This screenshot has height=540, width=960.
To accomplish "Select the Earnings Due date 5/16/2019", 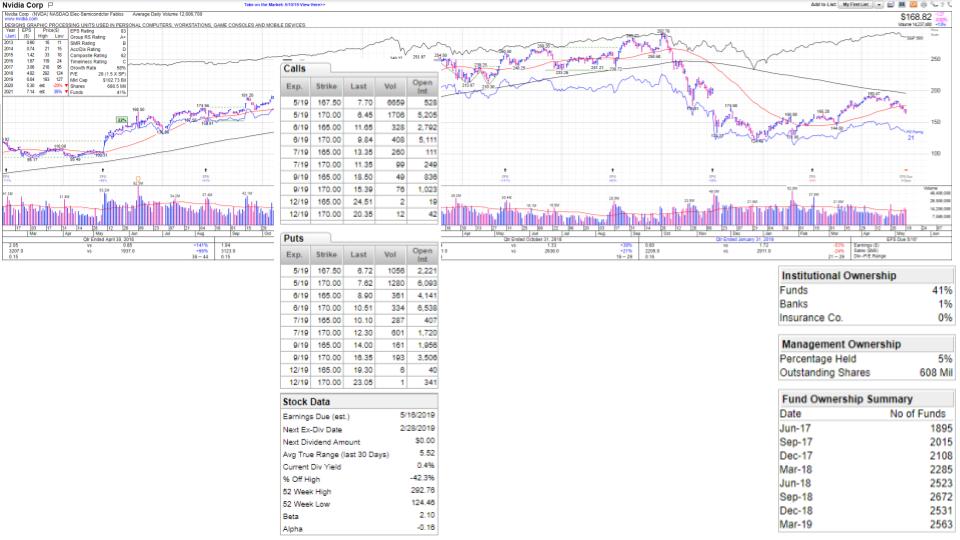I will click(417, 416).
